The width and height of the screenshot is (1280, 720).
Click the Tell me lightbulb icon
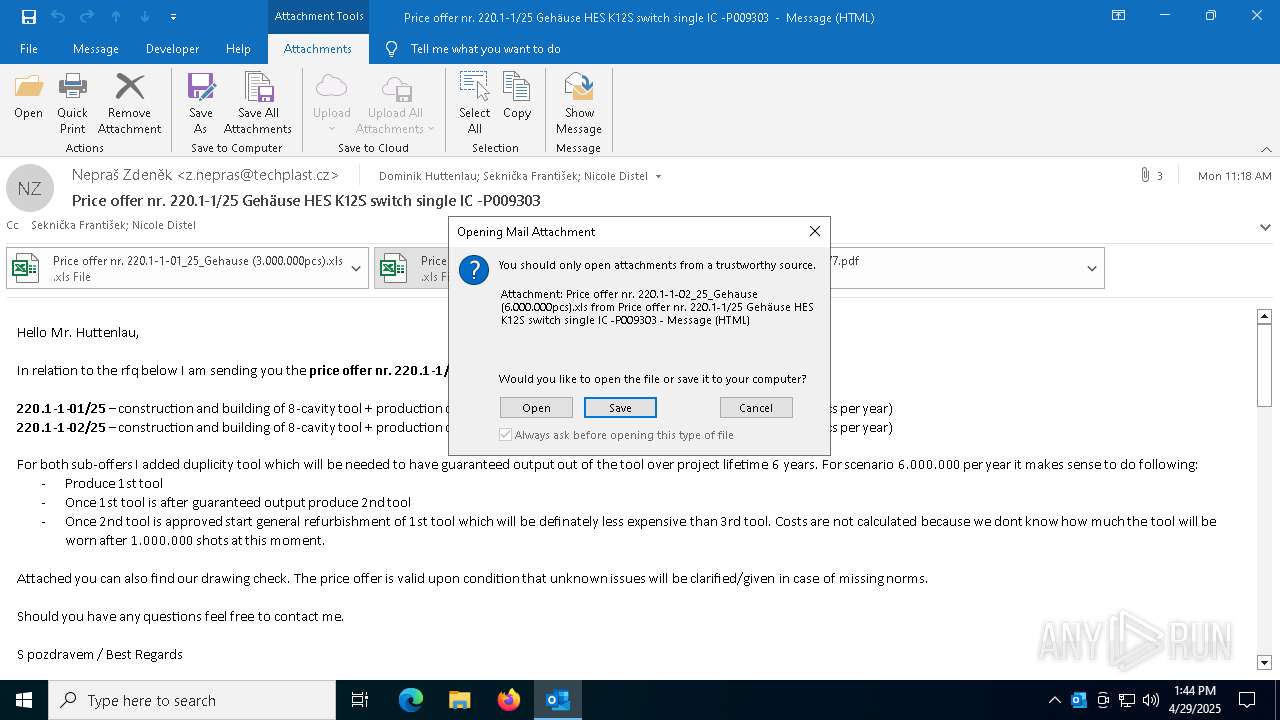pyautogui.click(x=391, y=49)
